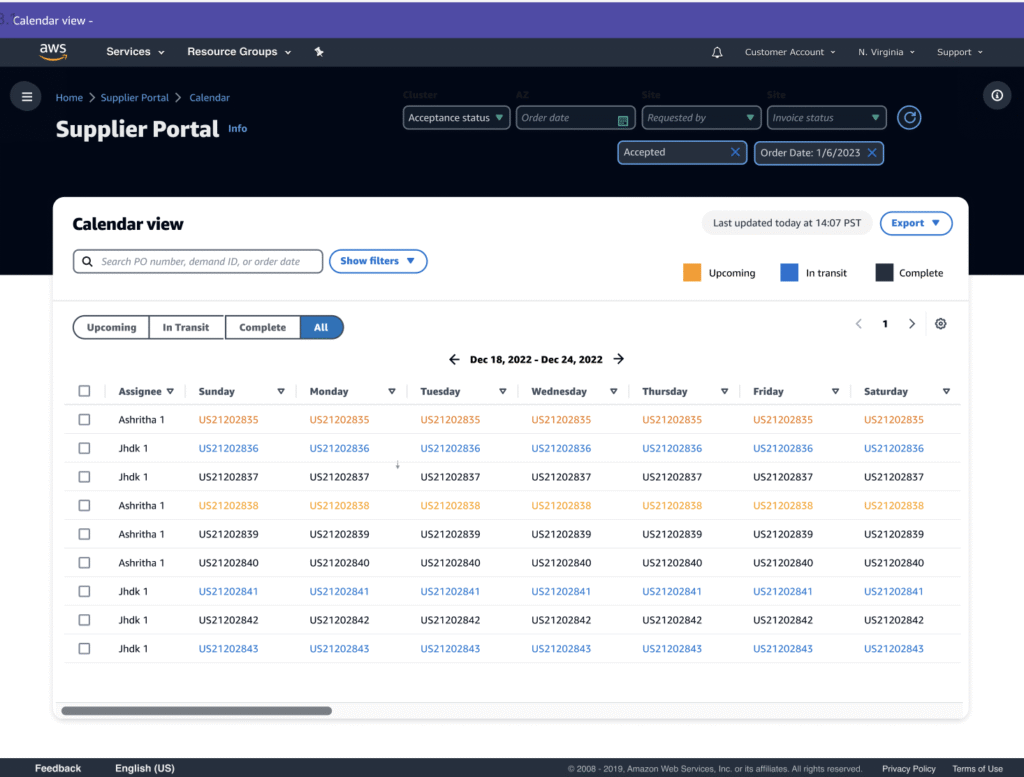
Task: Go to next week with right arrow
Action: [x=619, y=359]
